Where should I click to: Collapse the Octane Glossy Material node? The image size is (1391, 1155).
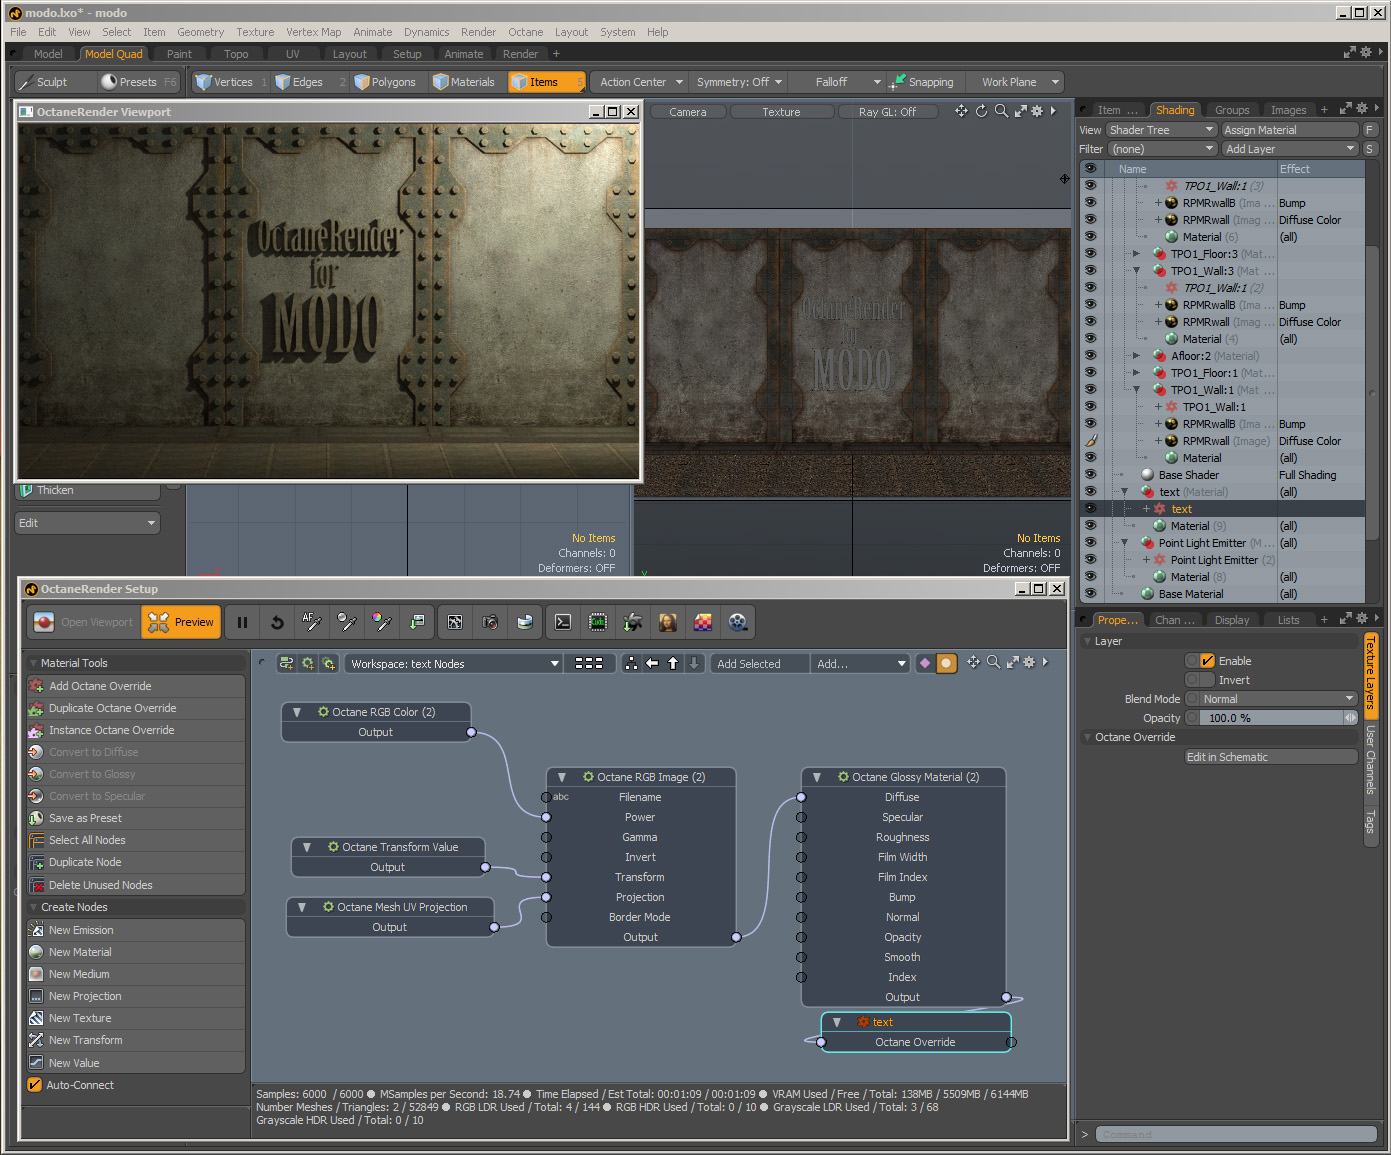(x=817, y=777)
